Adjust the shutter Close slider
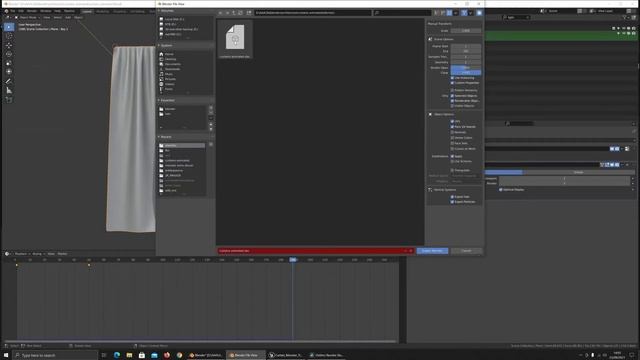The height and width of the screenshot is (360, 640). (466, 73)
